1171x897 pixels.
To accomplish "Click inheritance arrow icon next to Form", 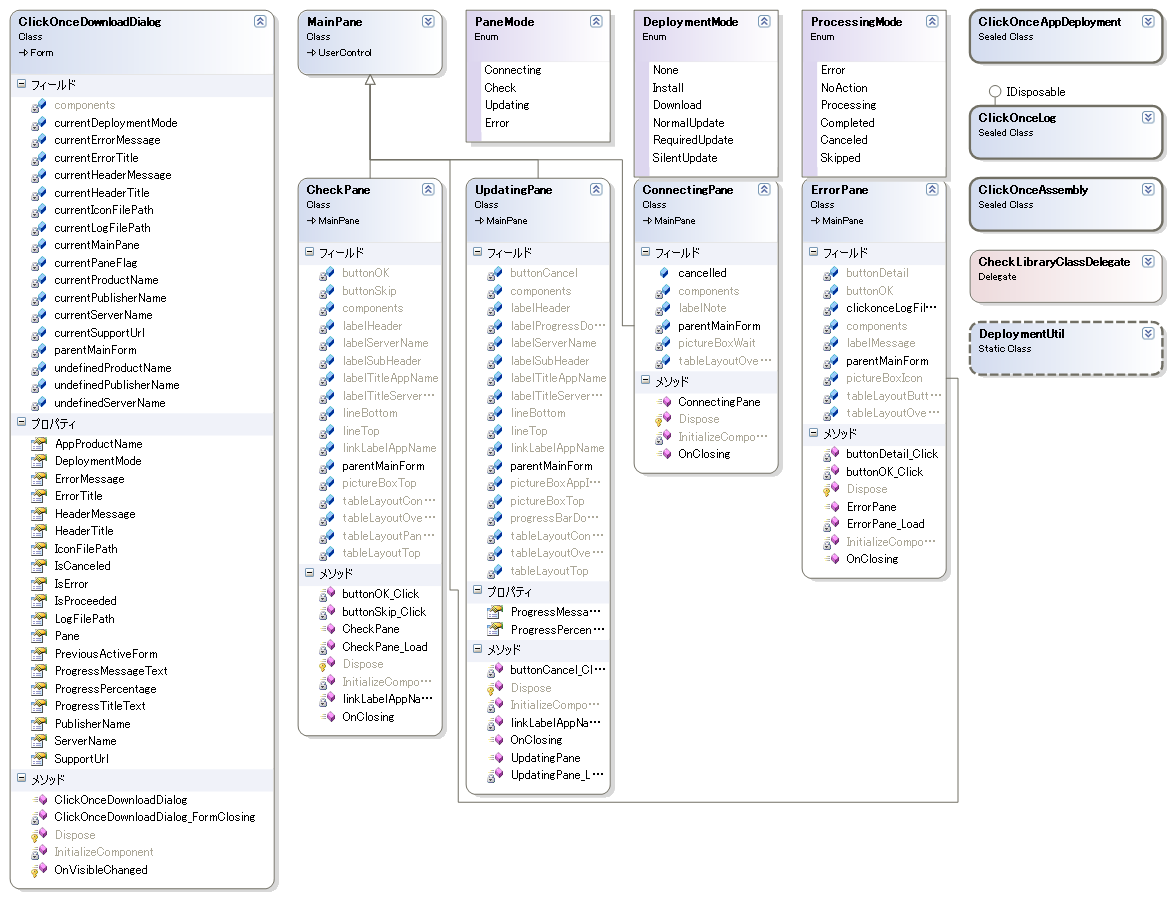I will pyautogui.click(x=23, y=53).
